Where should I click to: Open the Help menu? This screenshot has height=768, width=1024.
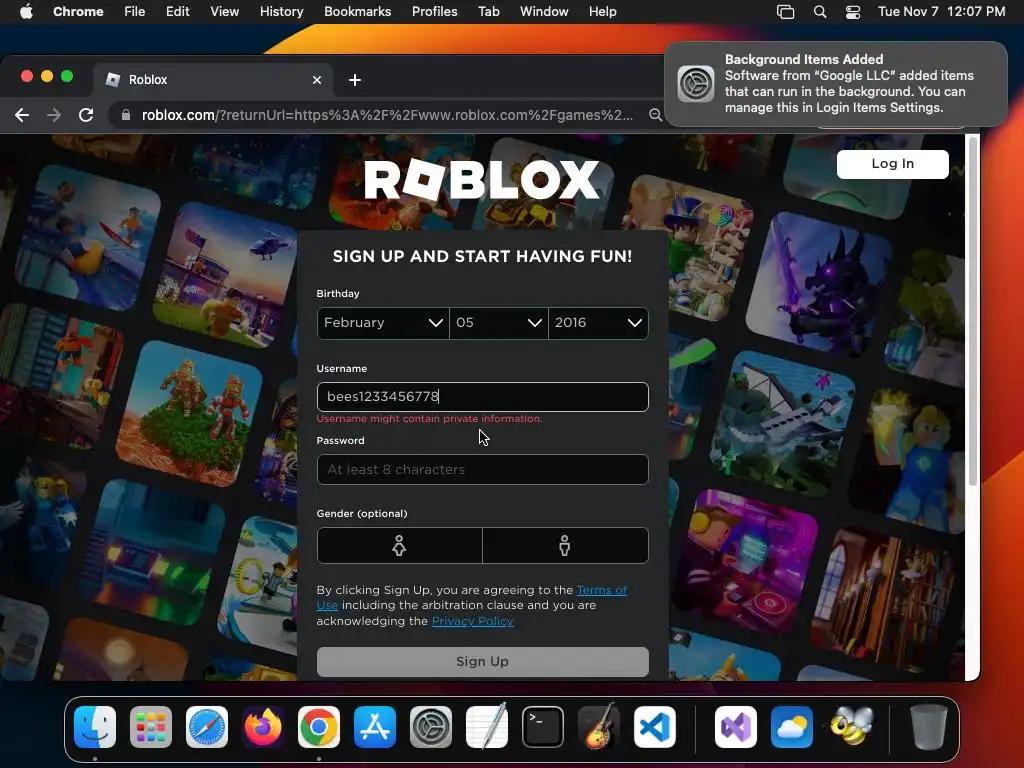click(602, 12)
